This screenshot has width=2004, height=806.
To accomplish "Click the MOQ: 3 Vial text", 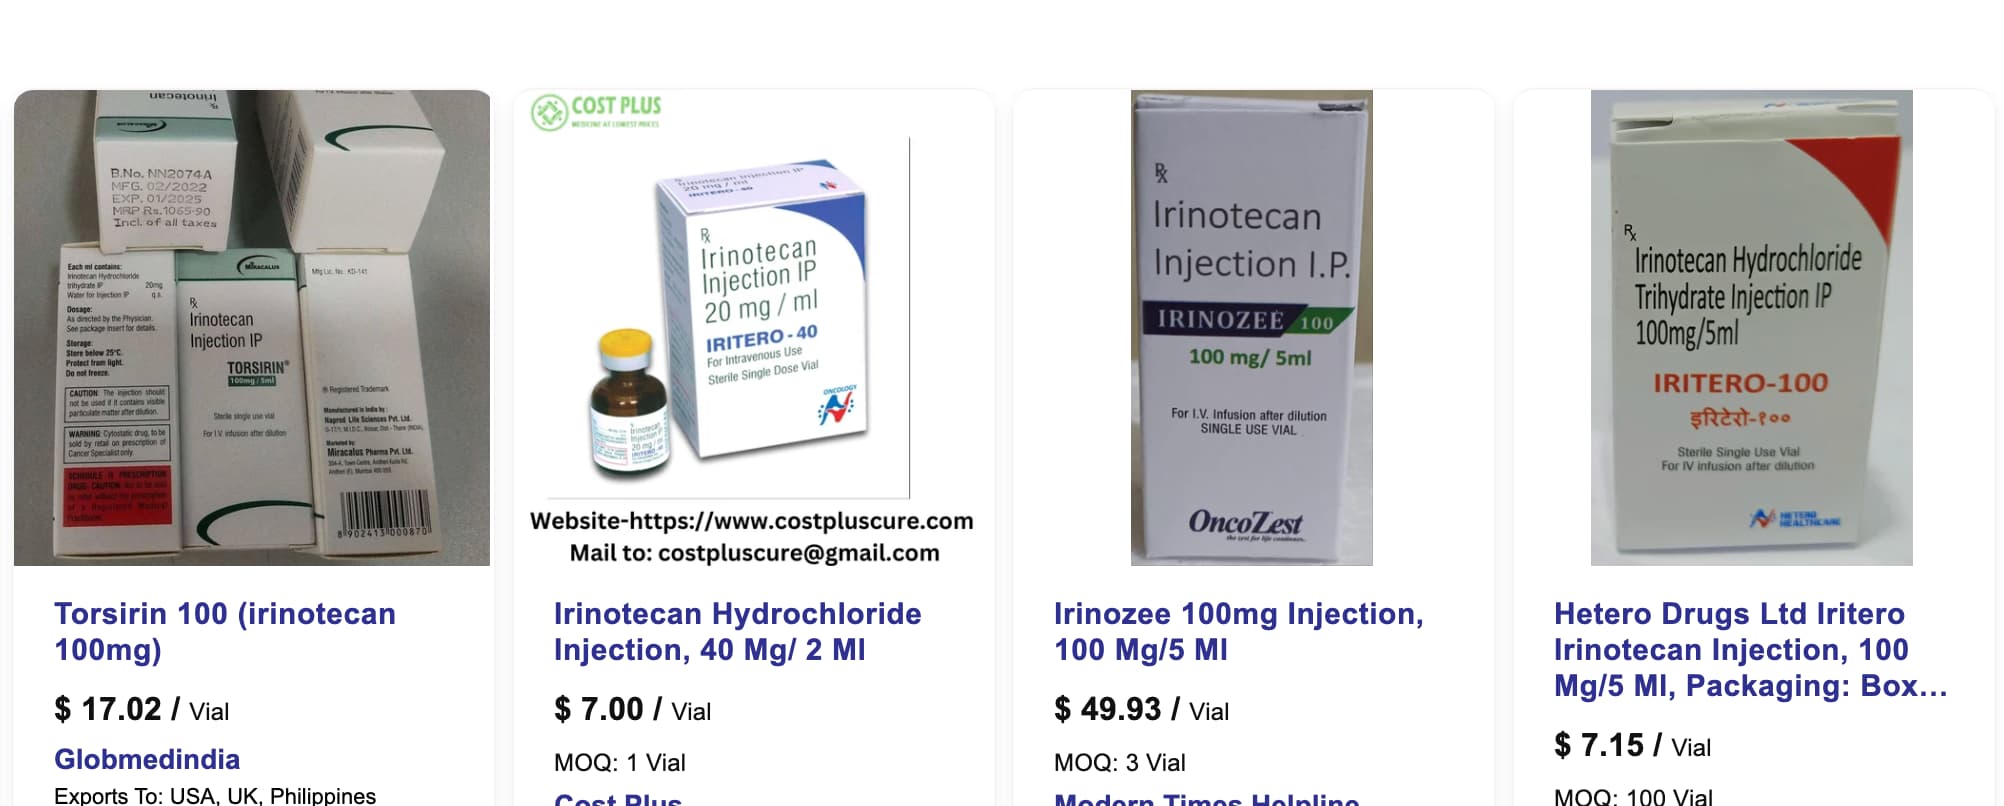I will 1120,763.
